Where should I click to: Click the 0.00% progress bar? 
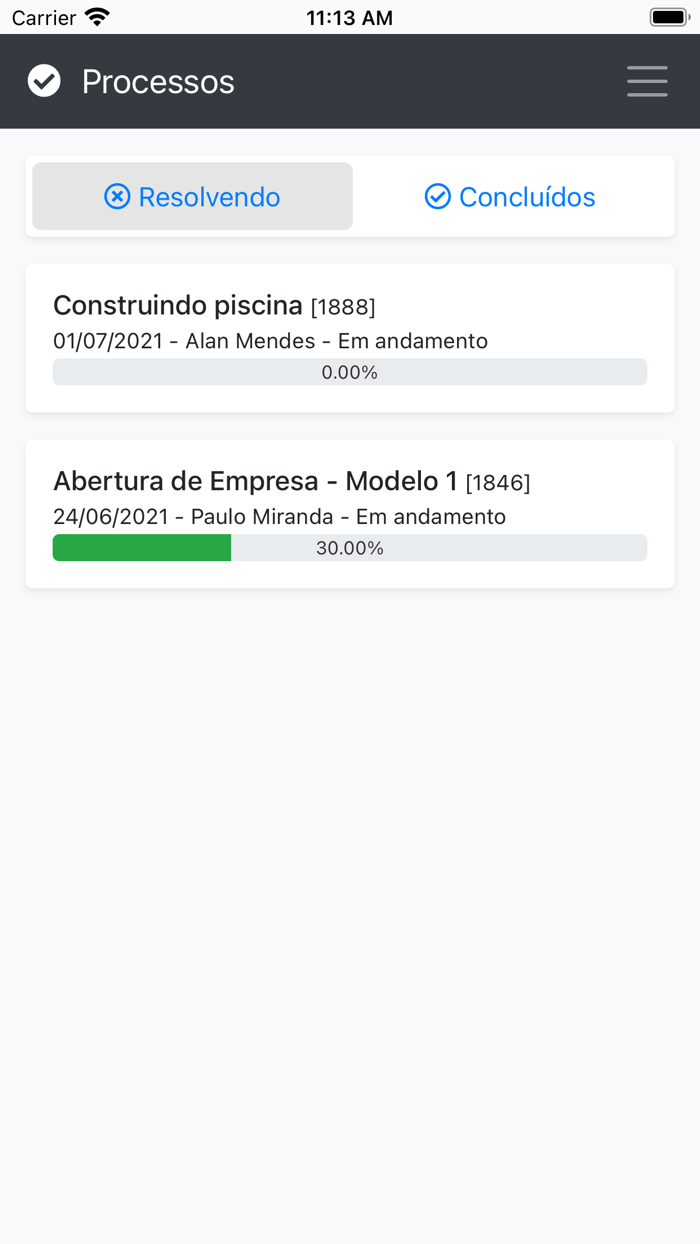(350, 371)
